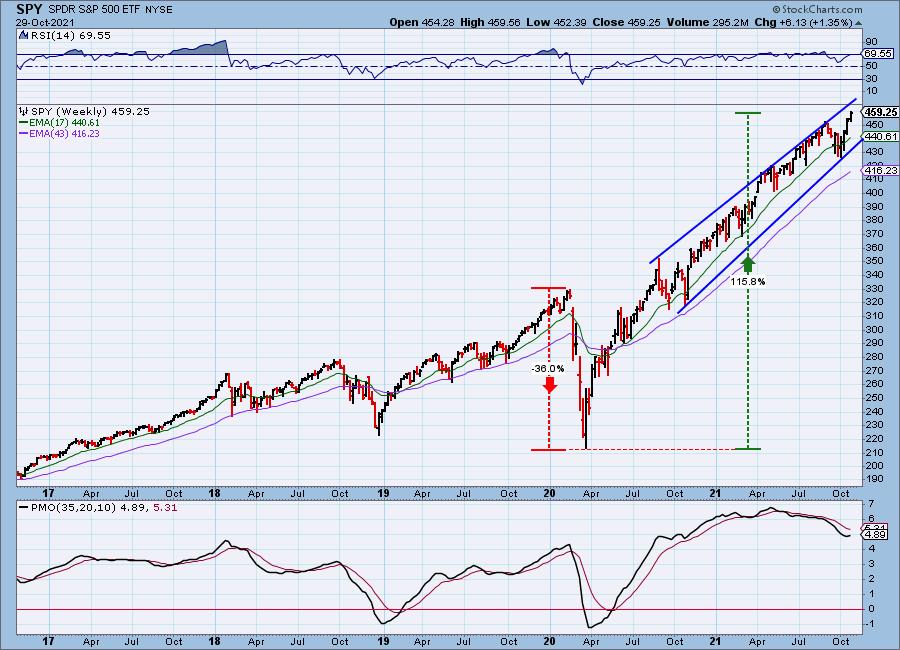Image resolution: width=900 pixels, height=650 pixels.
Task: Click the red down arrow annotation
Action: point(550,385)
